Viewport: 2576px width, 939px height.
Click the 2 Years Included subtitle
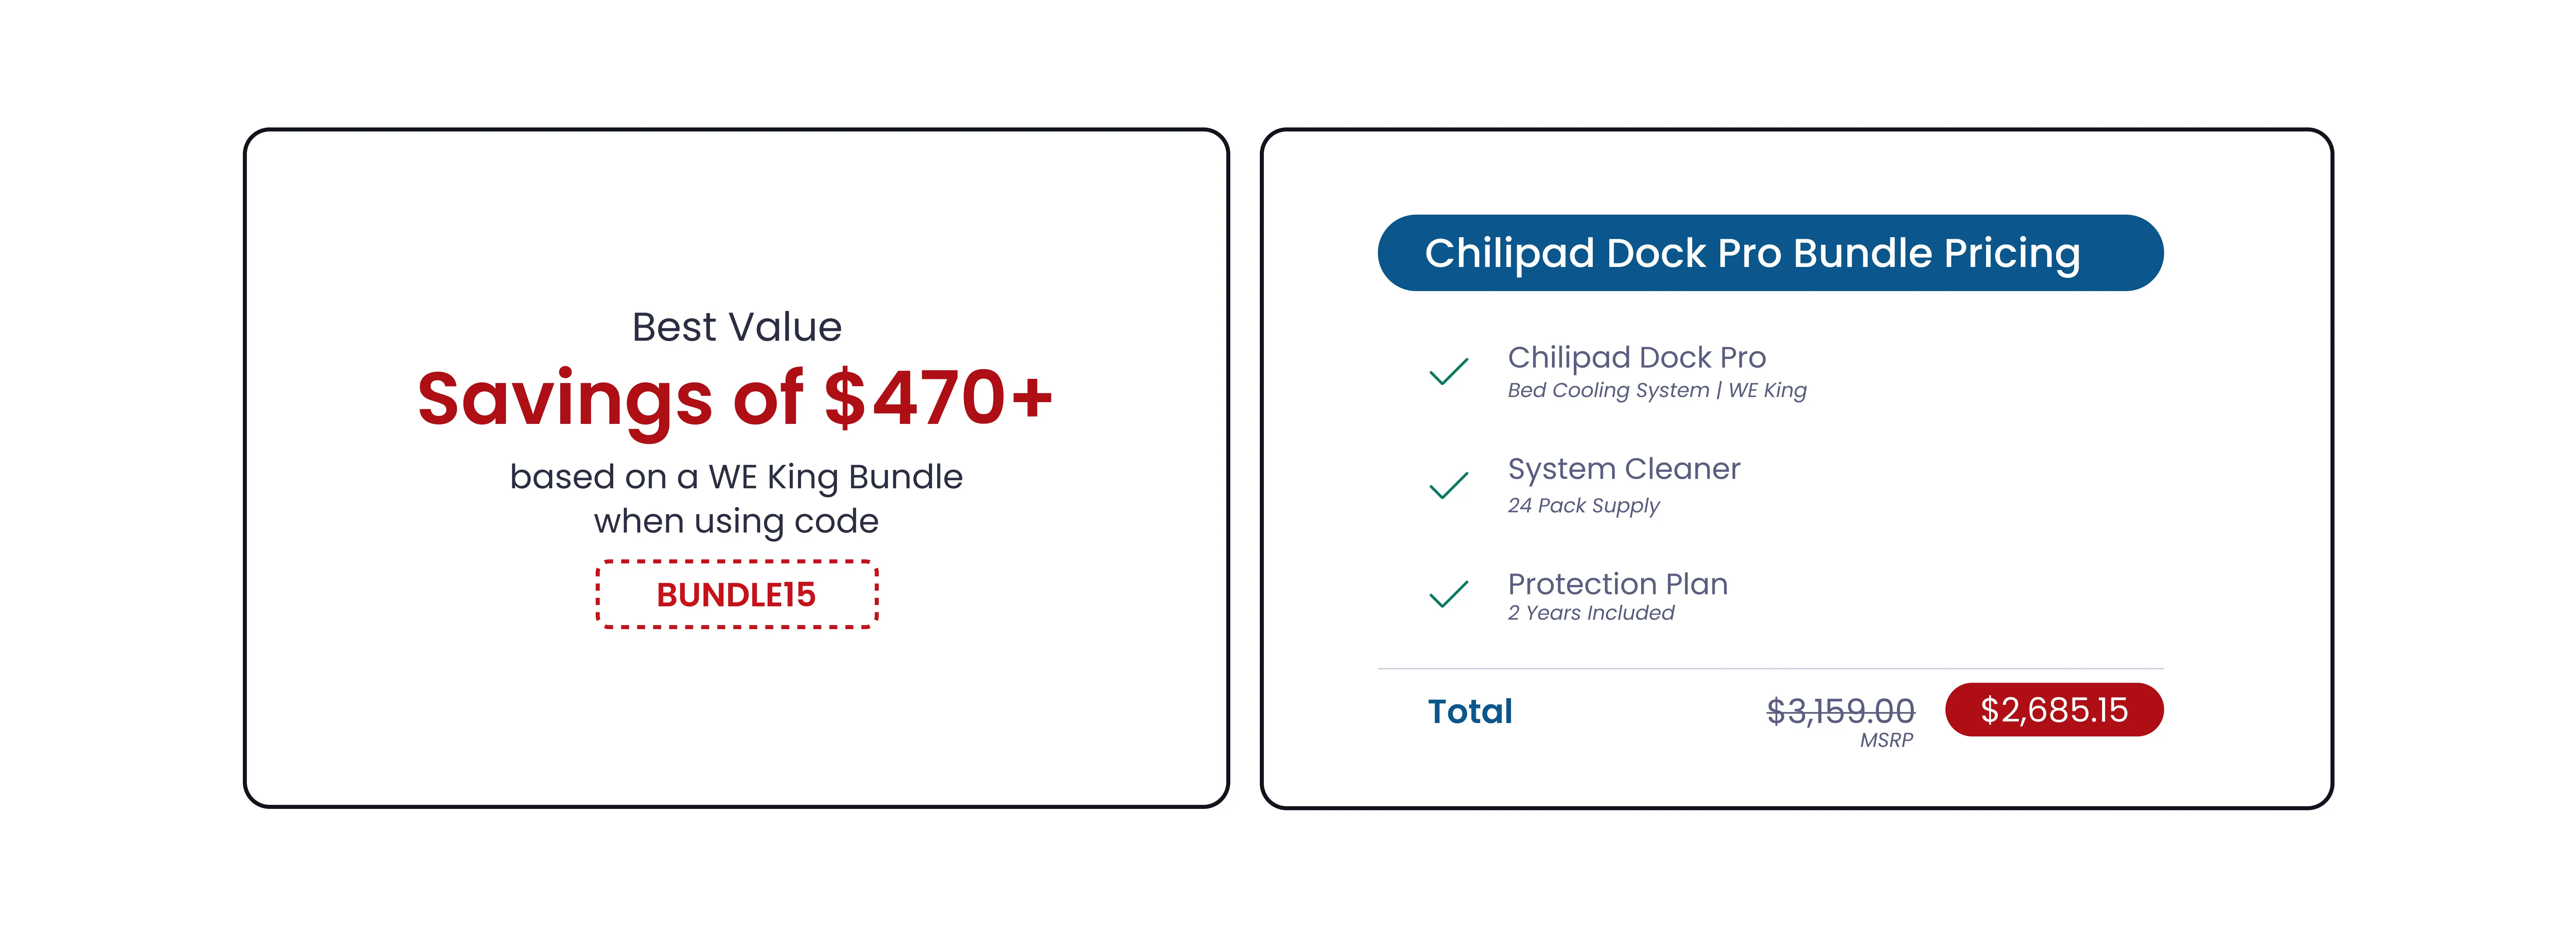click(x=1590, y=613)
